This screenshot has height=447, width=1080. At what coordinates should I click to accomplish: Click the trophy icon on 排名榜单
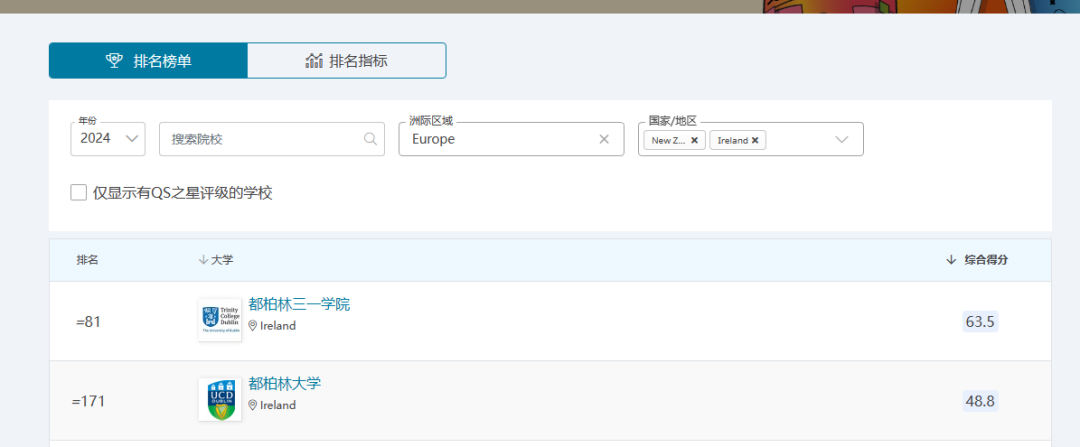click(114, 61)
